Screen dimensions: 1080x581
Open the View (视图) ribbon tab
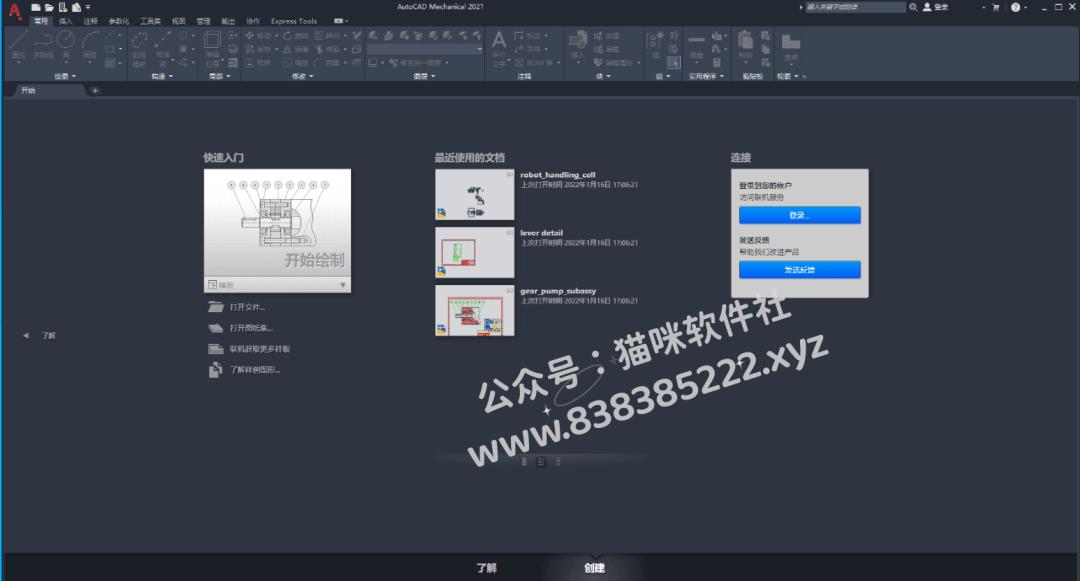click(178, 21)
